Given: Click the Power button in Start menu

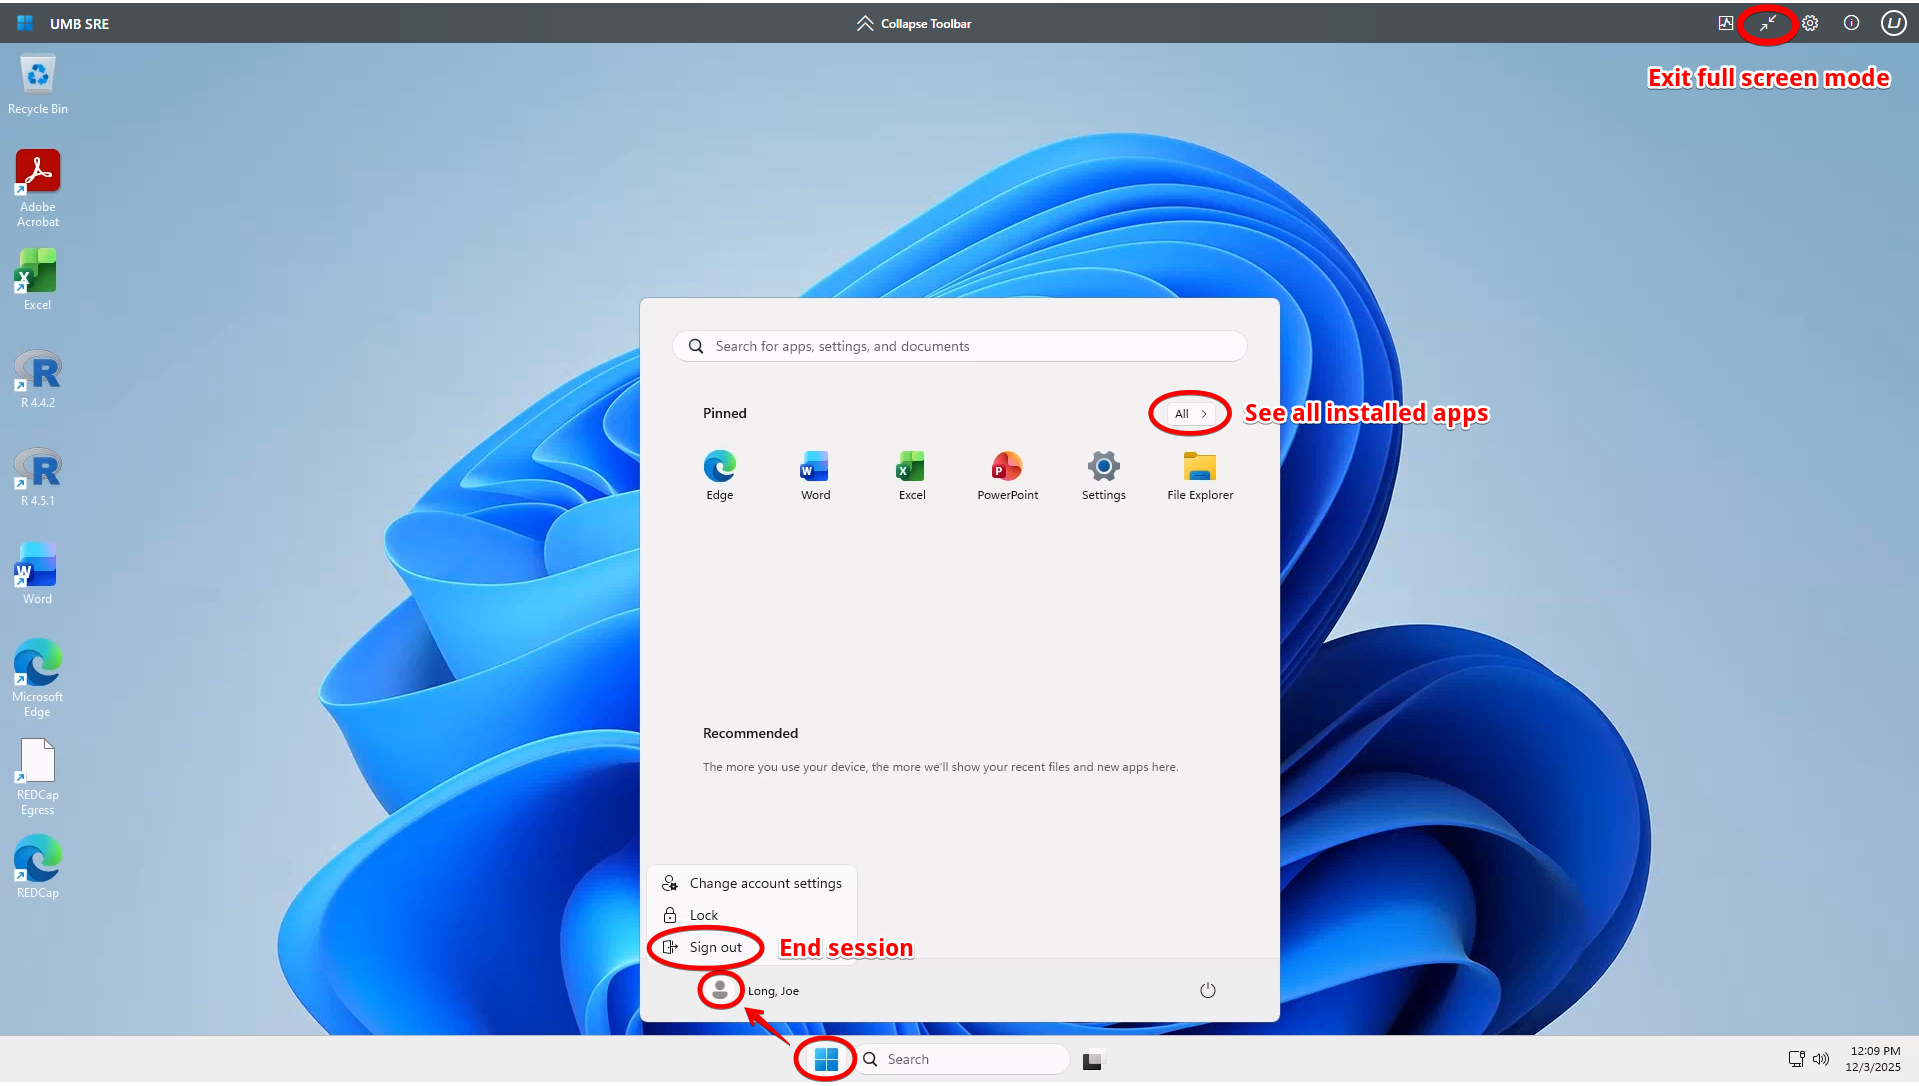Looking at the screenshot, I should tap(1207, 990).
